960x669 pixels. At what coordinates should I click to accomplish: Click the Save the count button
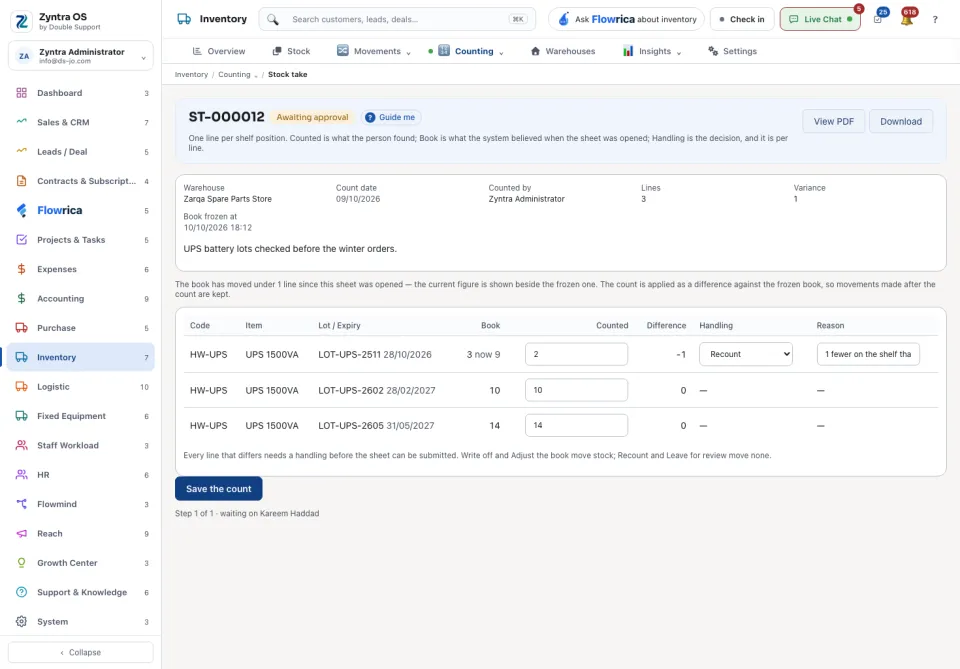[219, 489]
